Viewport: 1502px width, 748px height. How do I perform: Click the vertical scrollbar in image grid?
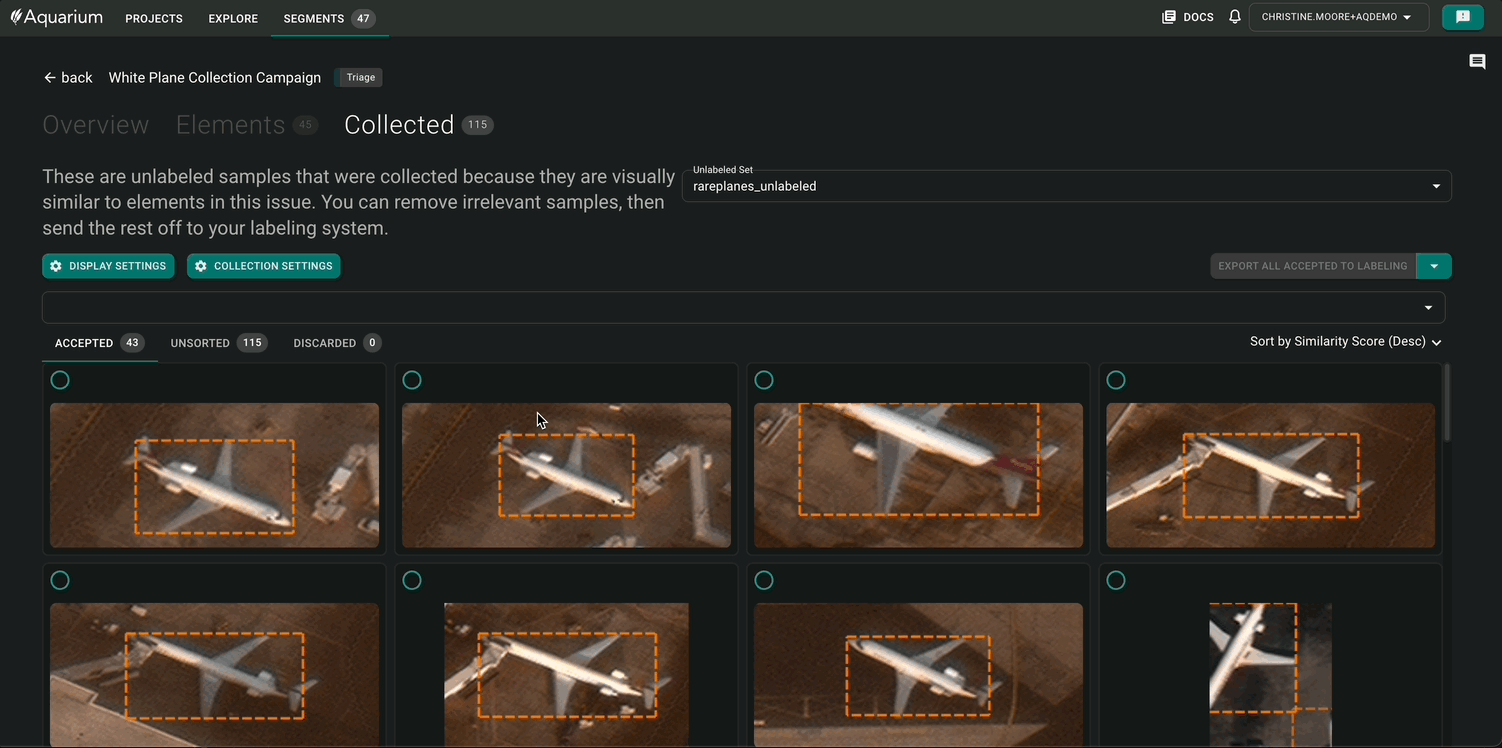(1447, 402)
